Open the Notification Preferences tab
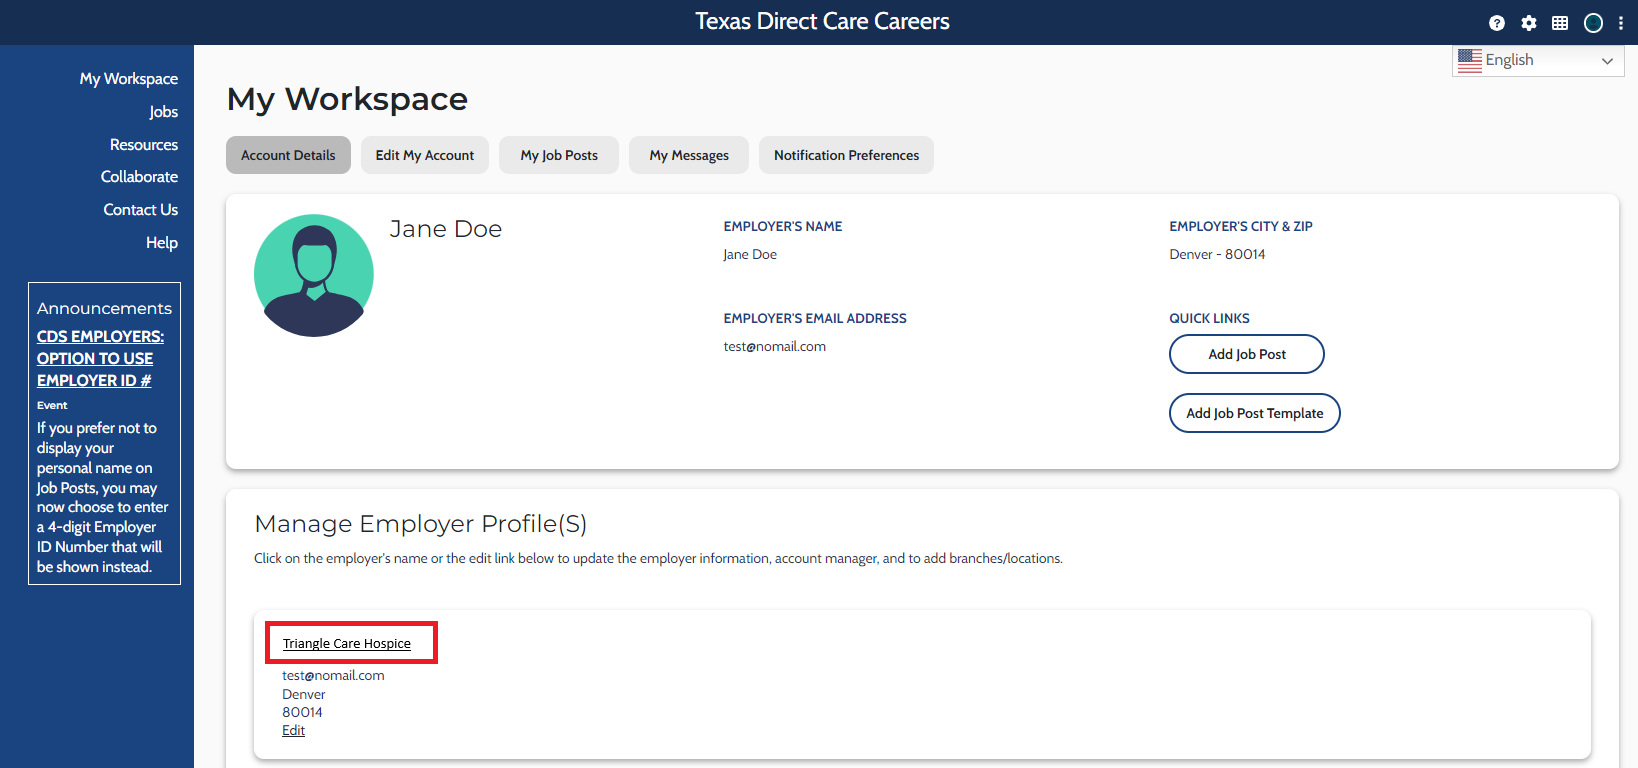Image resolution: width=1638 pixels, height=768 pixels. (x=846, y=155)
